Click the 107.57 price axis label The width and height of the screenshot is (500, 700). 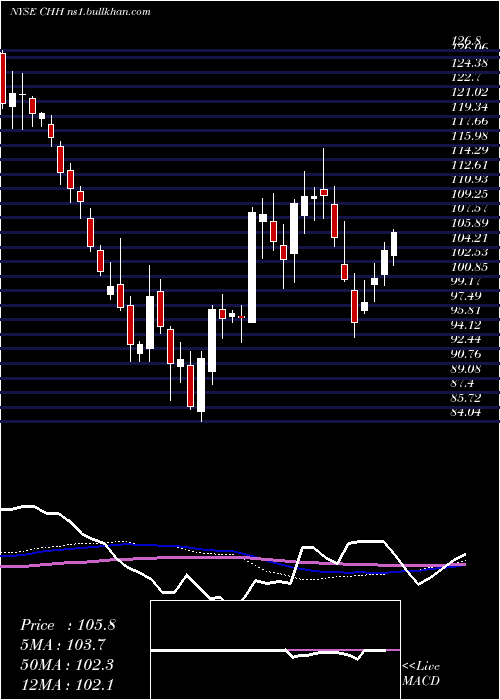pyautogui.click(x=469, y=208)
